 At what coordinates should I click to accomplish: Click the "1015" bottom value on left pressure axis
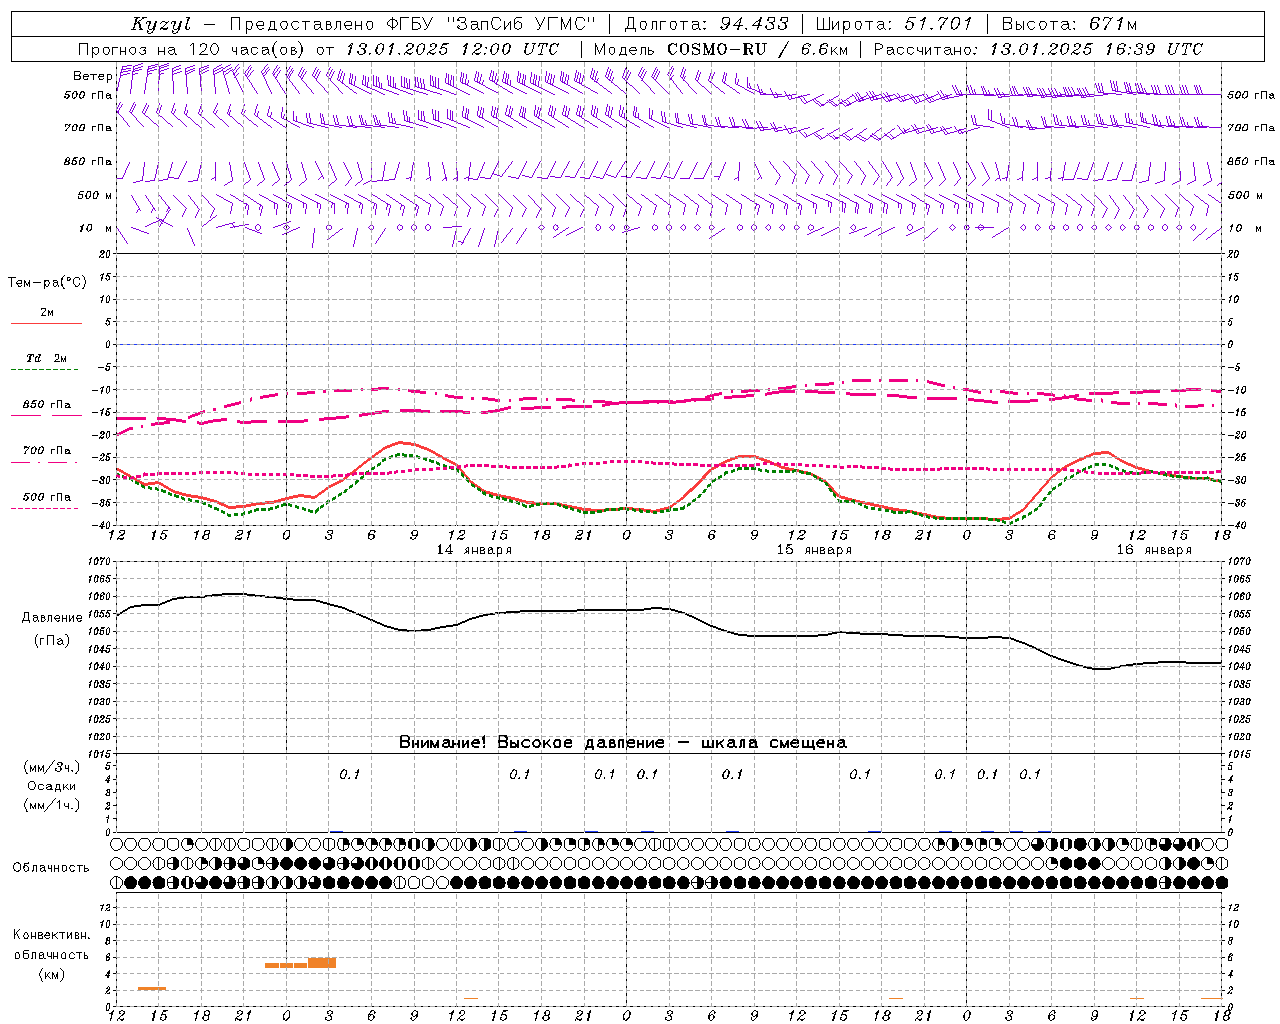[x=98, y=753]
